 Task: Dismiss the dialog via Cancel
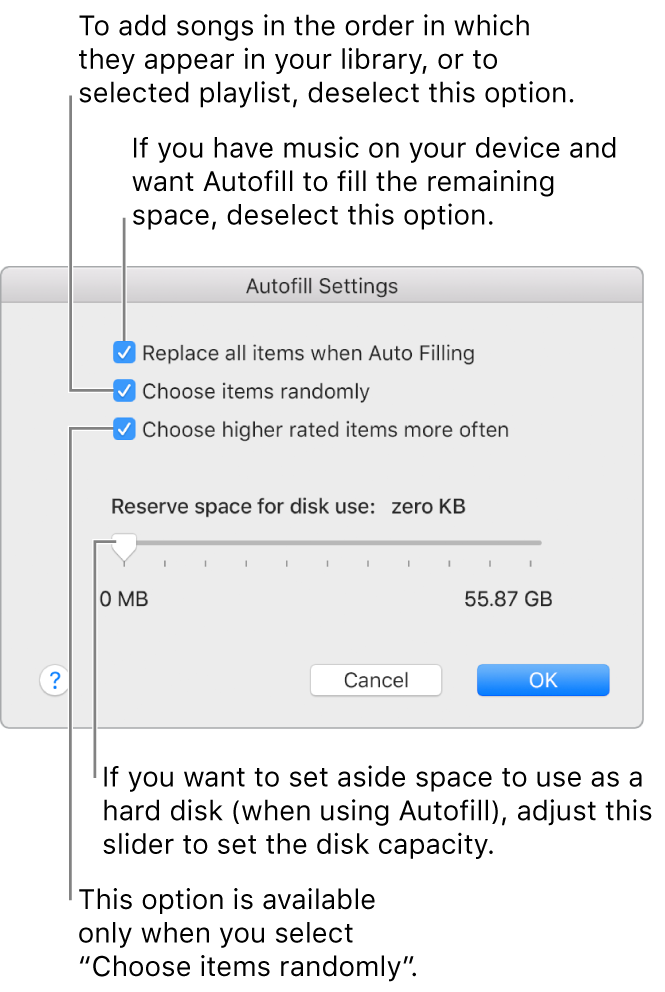click(375, 680)
